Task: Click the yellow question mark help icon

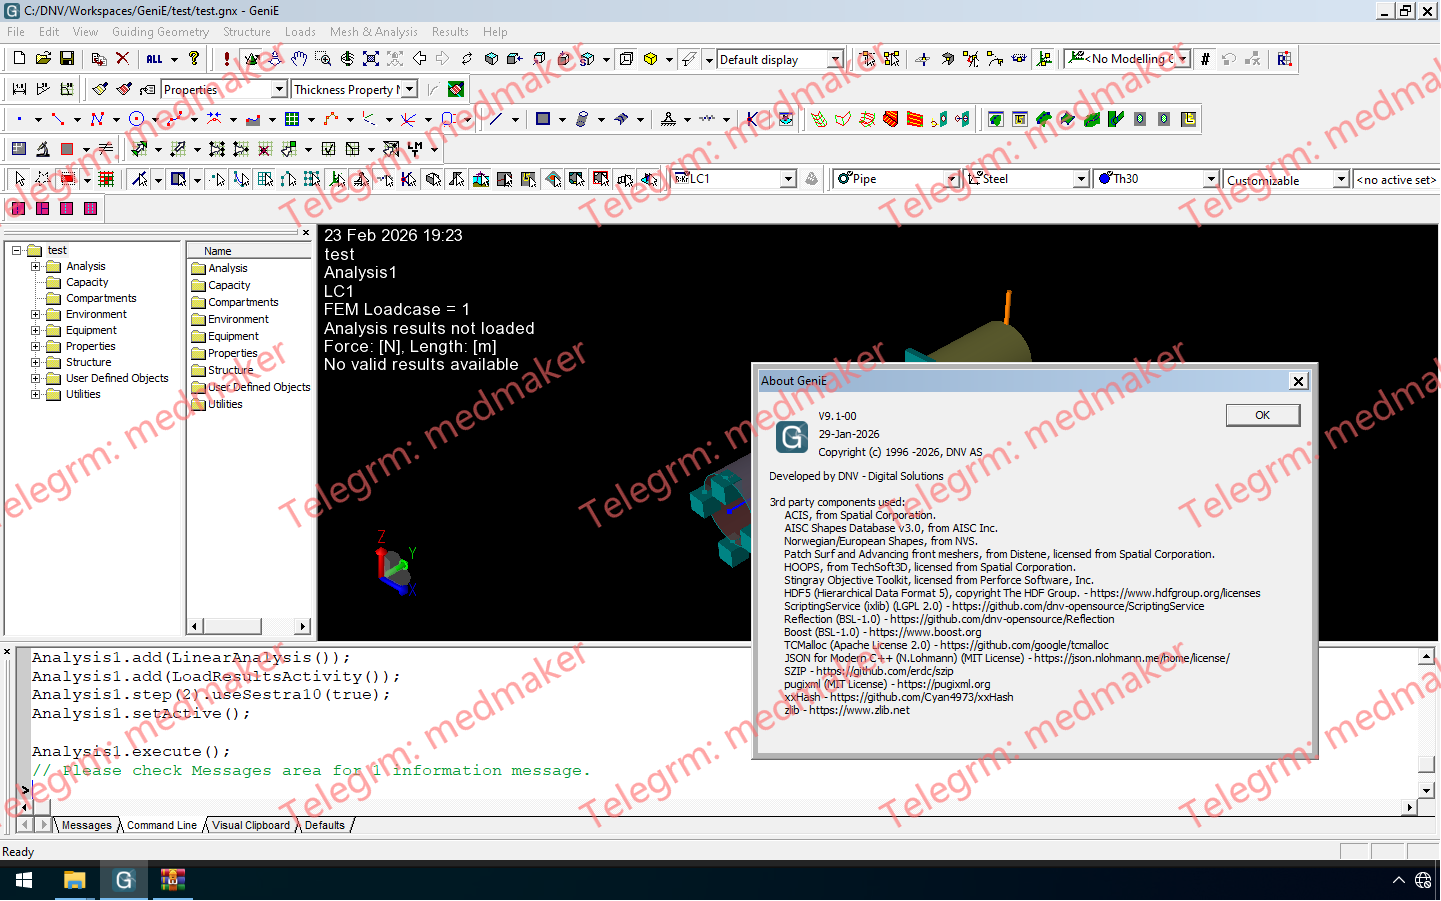Action: point(194,59)
